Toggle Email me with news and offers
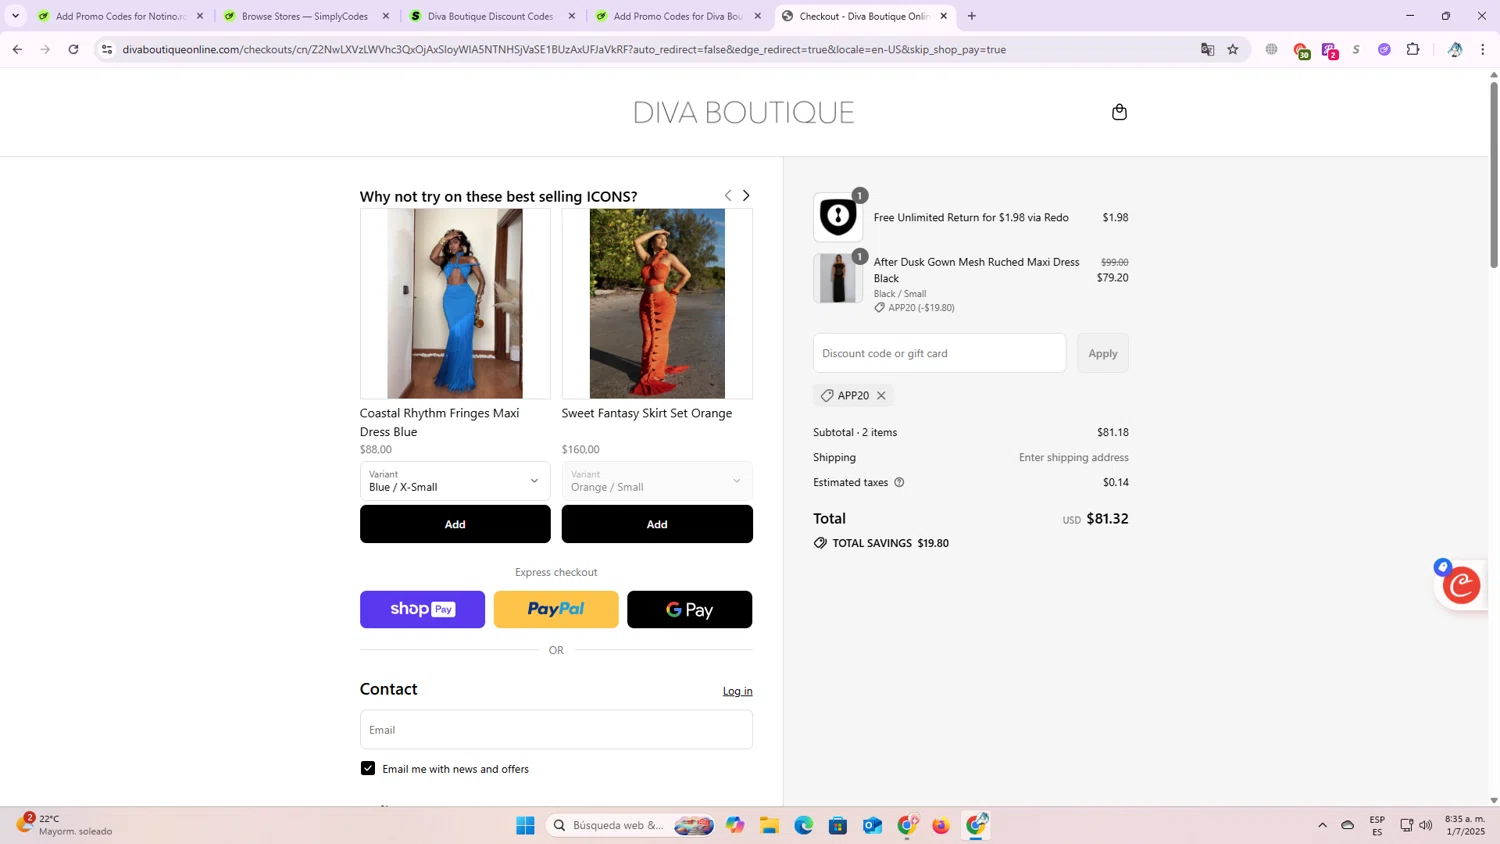 tap(368, 769)
